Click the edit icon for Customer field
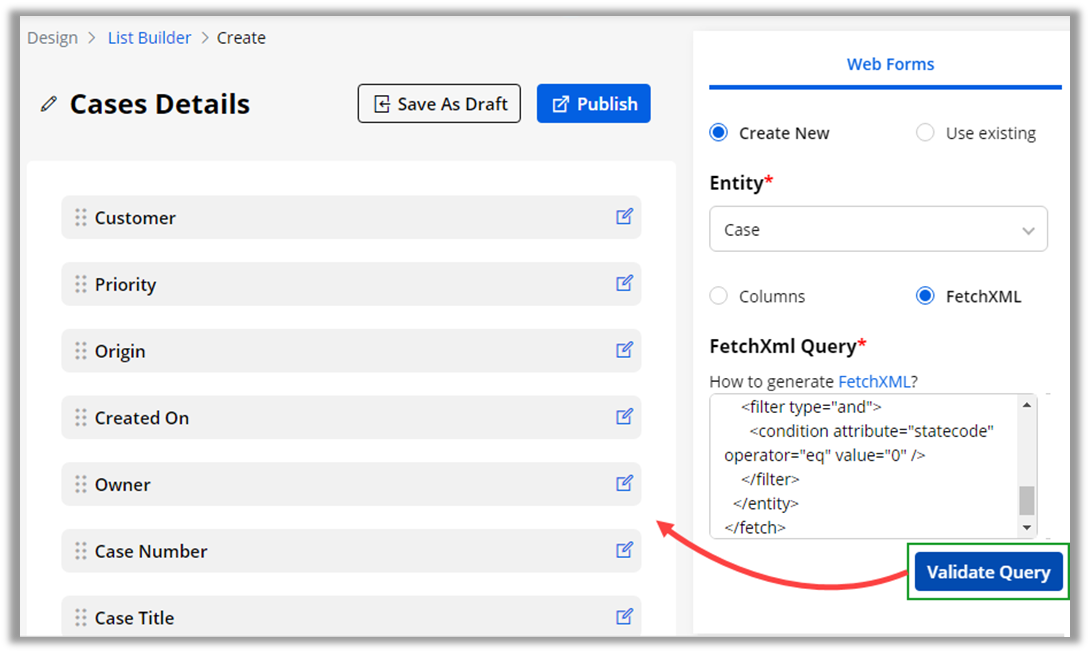This screenshot has height=653, width=1090. (624, 216)
